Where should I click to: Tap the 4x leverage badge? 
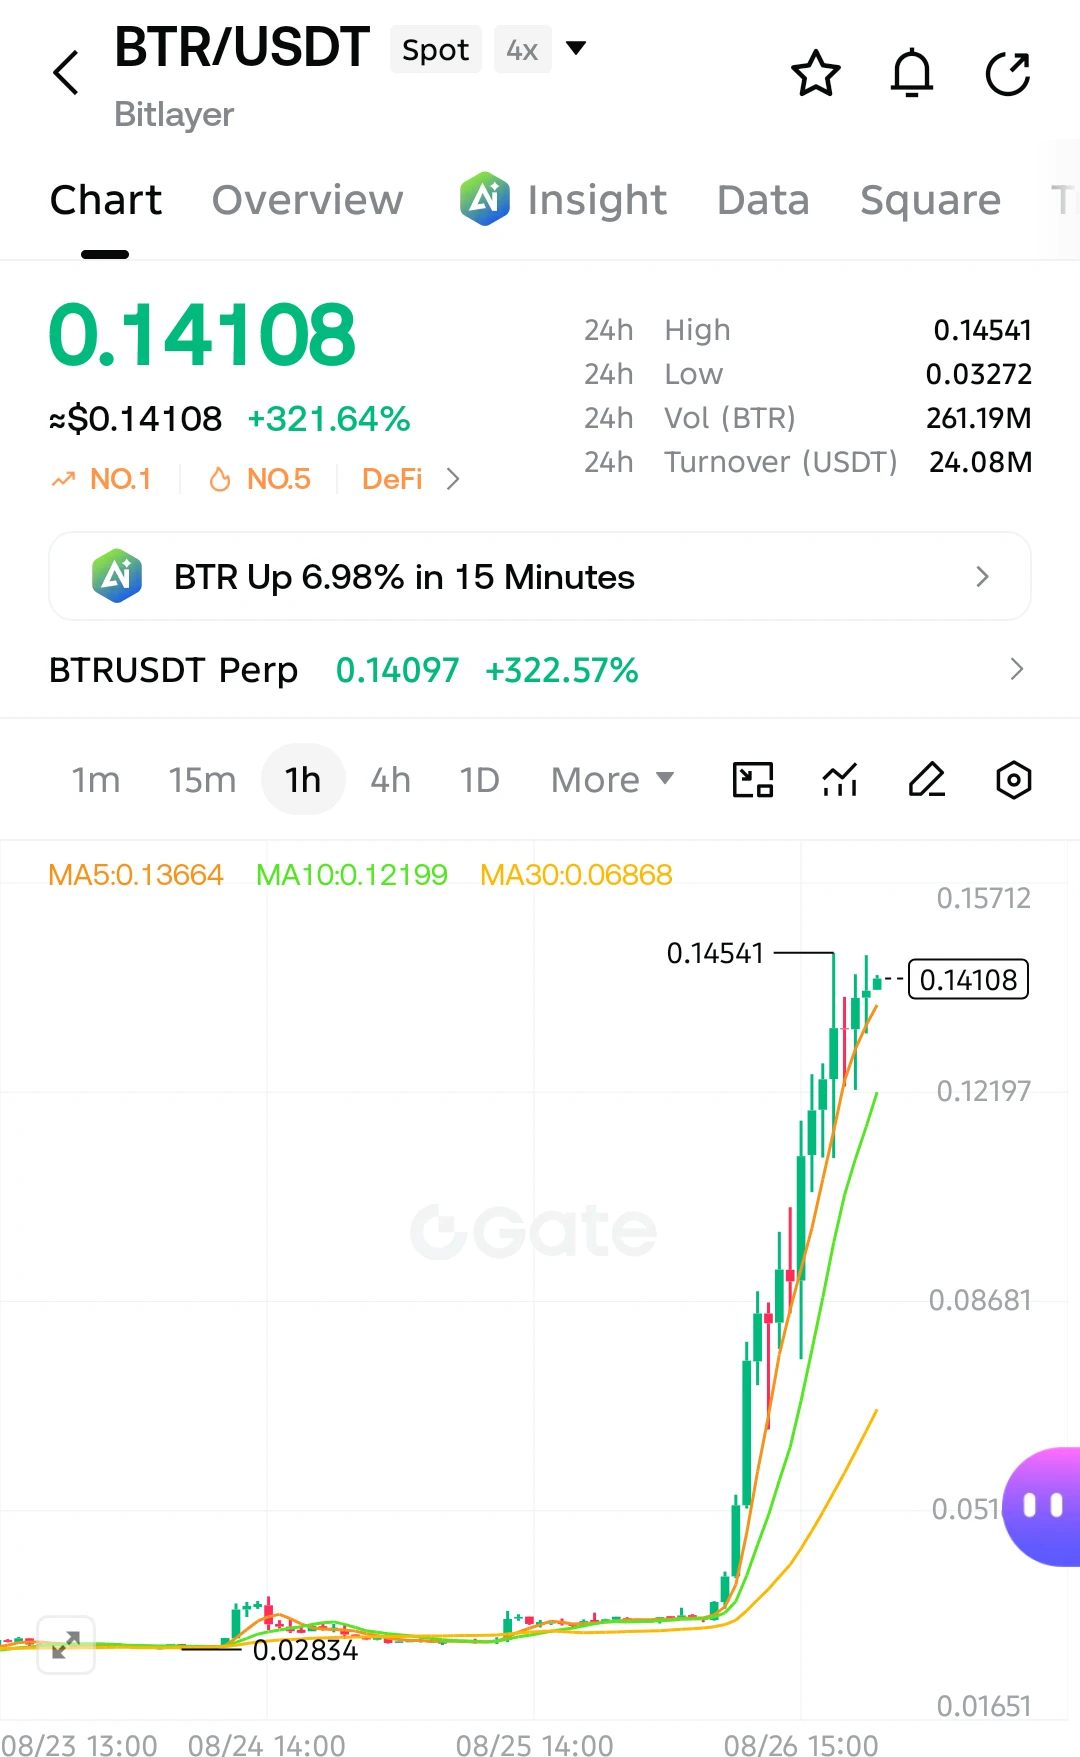point(523,49)
